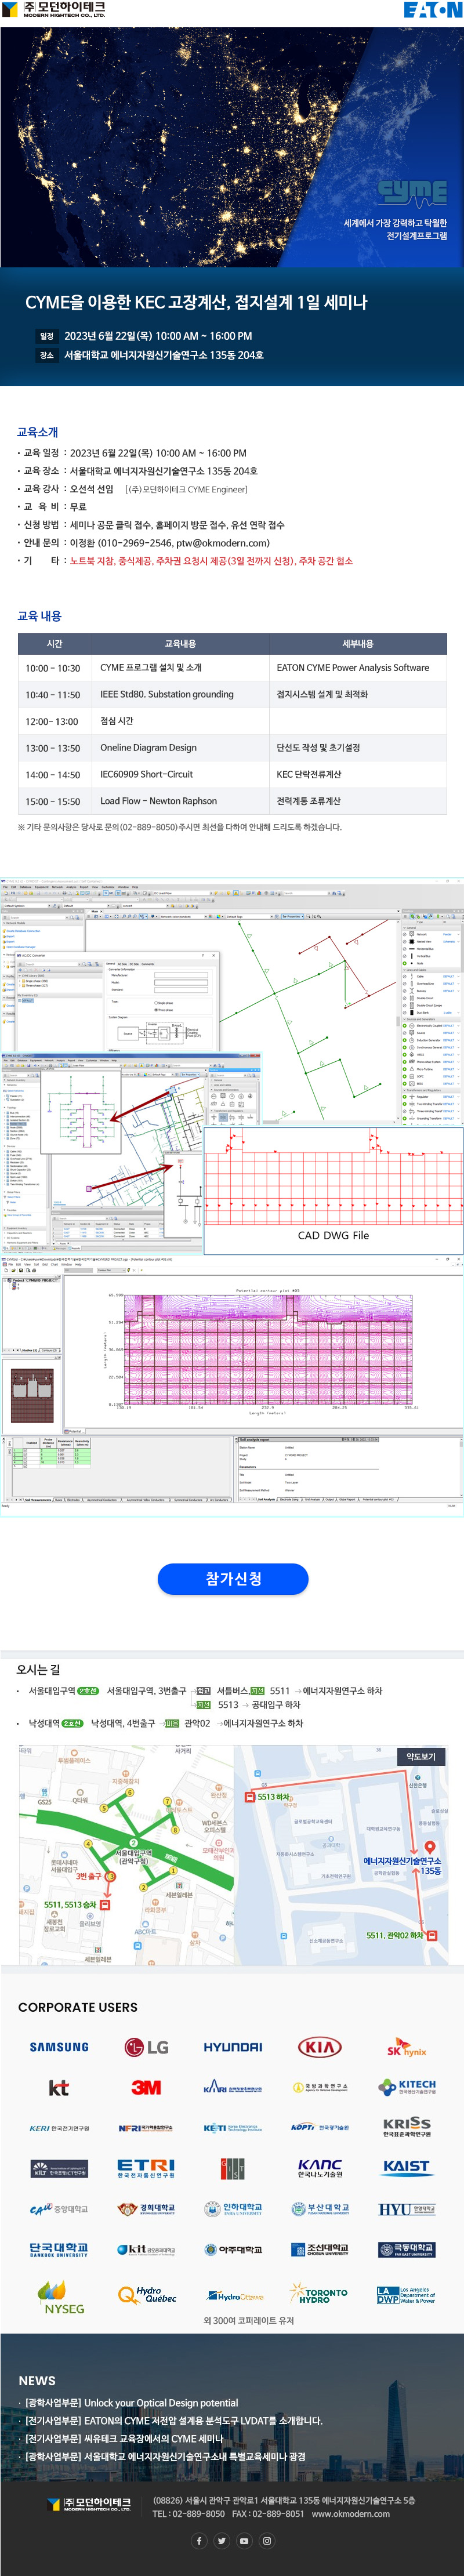Click the 낙성대역 directions line

click(165, 1723)
